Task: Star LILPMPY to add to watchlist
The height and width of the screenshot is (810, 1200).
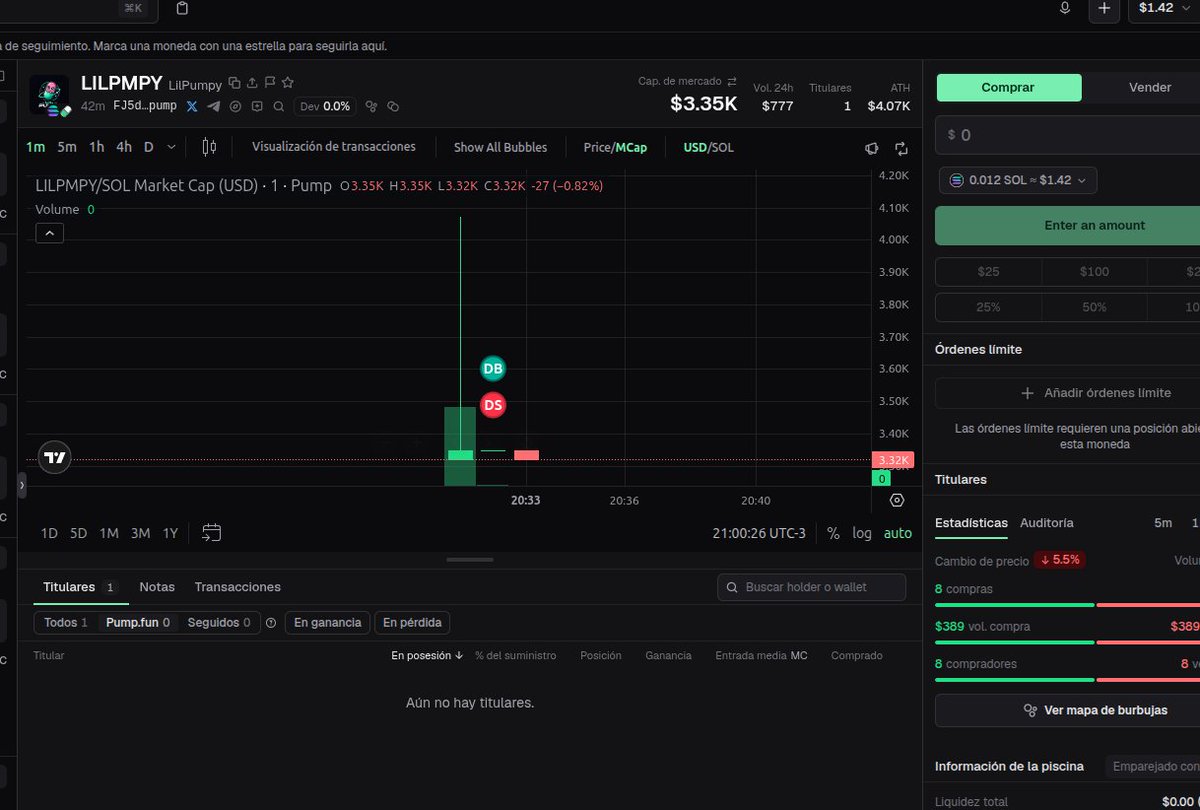Action: pyautogui.click(x=288, y=83)
